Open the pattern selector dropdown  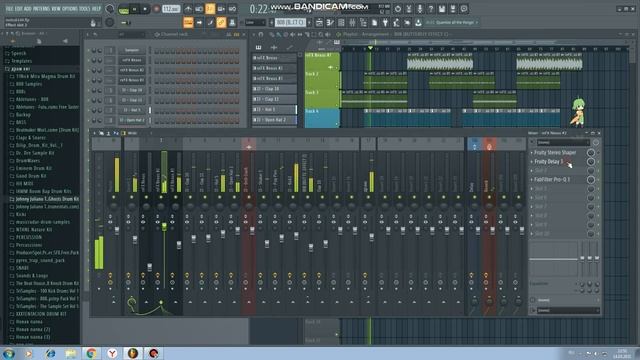(x=290, y=22)
